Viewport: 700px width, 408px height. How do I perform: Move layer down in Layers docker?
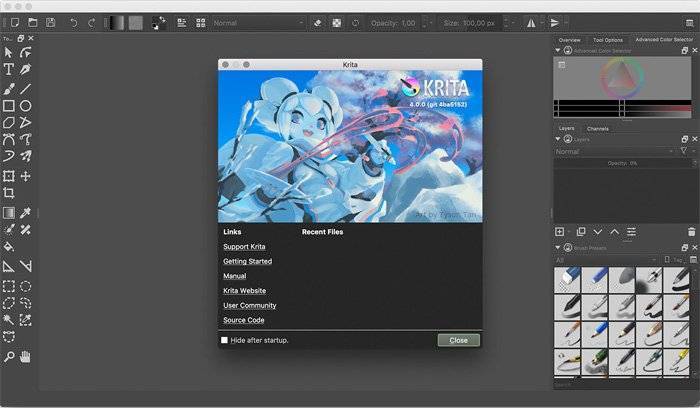(598, 232)
